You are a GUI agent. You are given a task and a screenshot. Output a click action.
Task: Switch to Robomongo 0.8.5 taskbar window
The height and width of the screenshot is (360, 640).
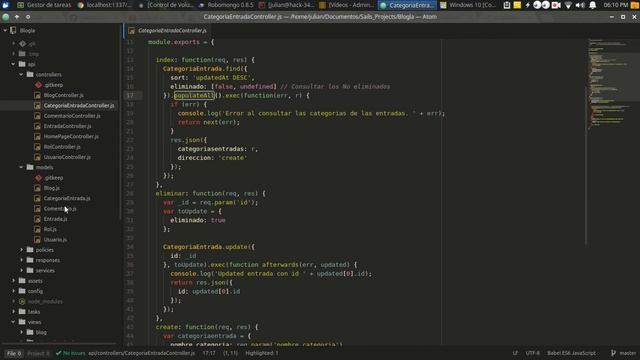coord(226,5)
